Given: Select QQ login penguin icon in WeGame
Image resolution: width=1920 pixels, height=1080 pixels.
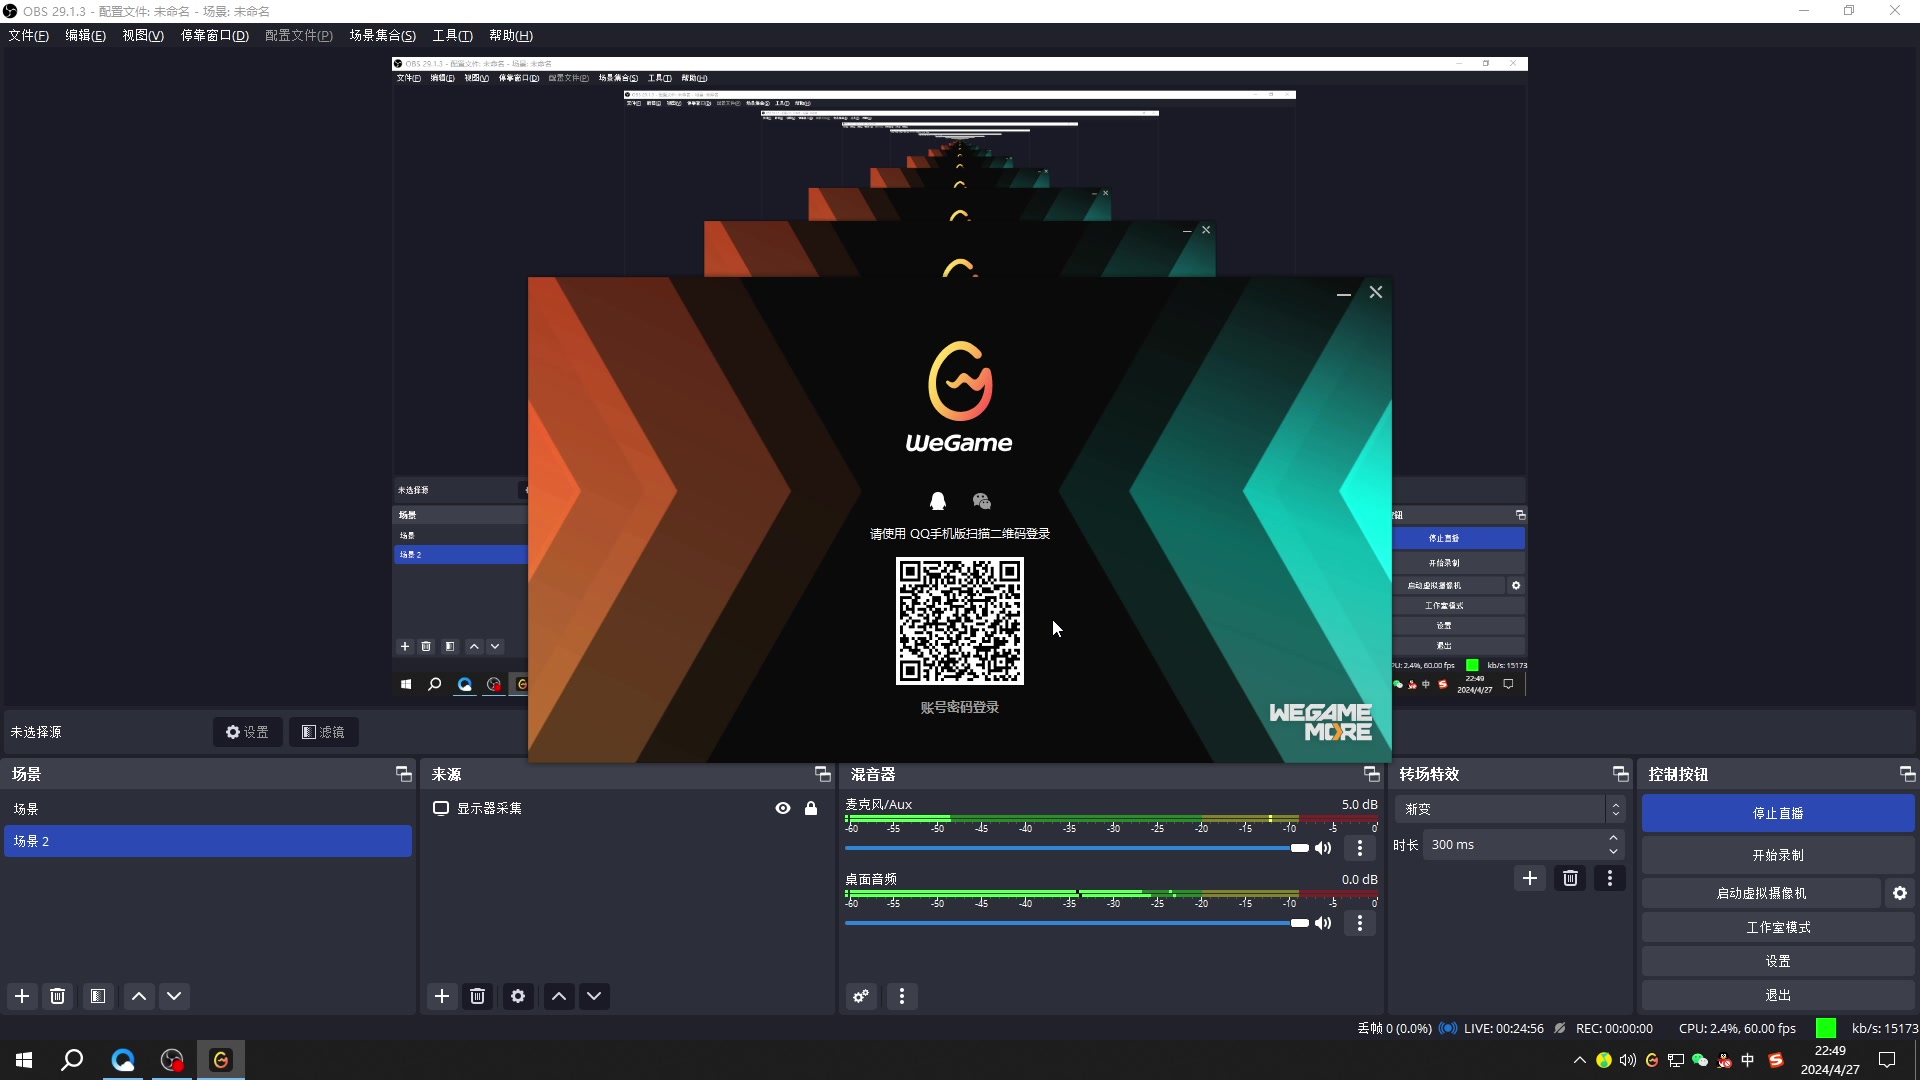Looking at the screenshot, I should (938, 501).
